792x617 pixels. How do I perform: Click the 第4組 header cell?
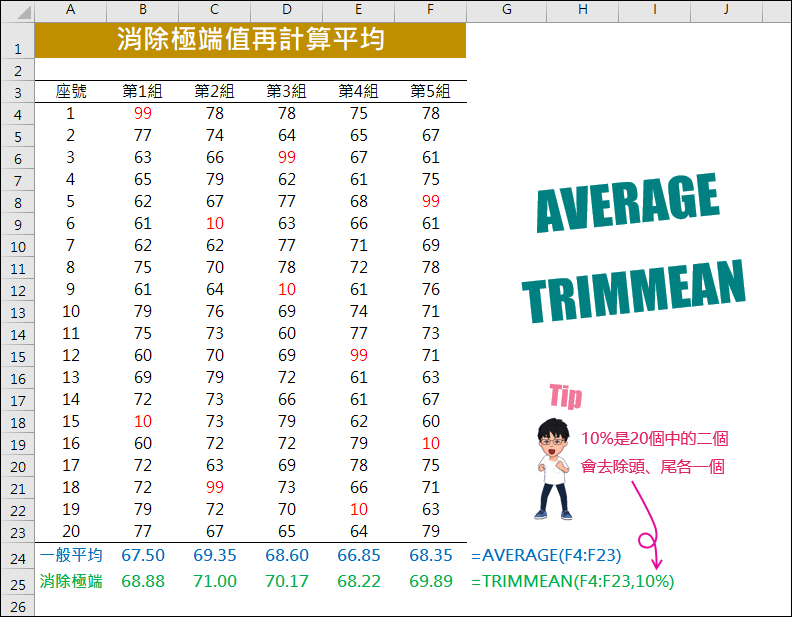359,91
